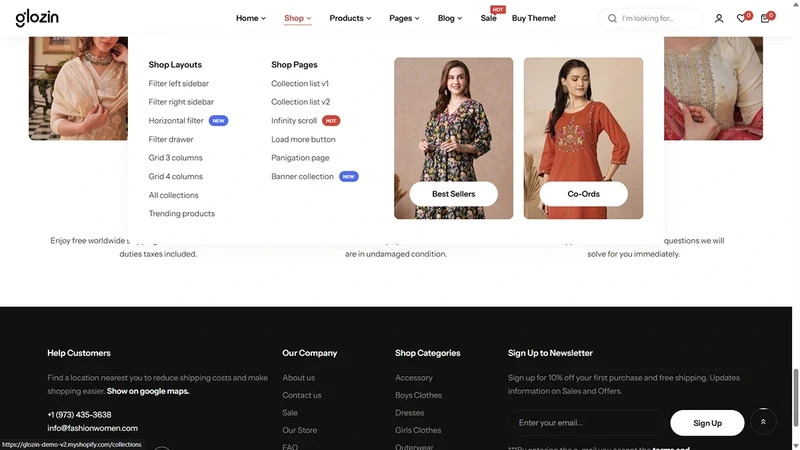Focus the Enter your email field
Image resolution: width=800 pixels, height=450 pixels.
tap(586, 422)
